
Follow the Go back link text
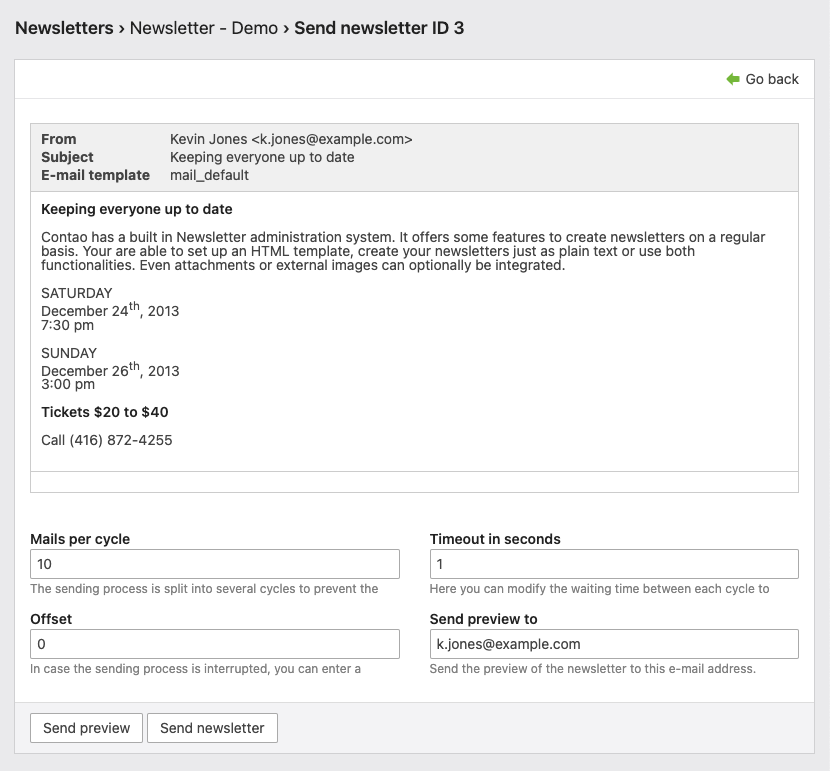pyautogui.click(x=772, y=79)
